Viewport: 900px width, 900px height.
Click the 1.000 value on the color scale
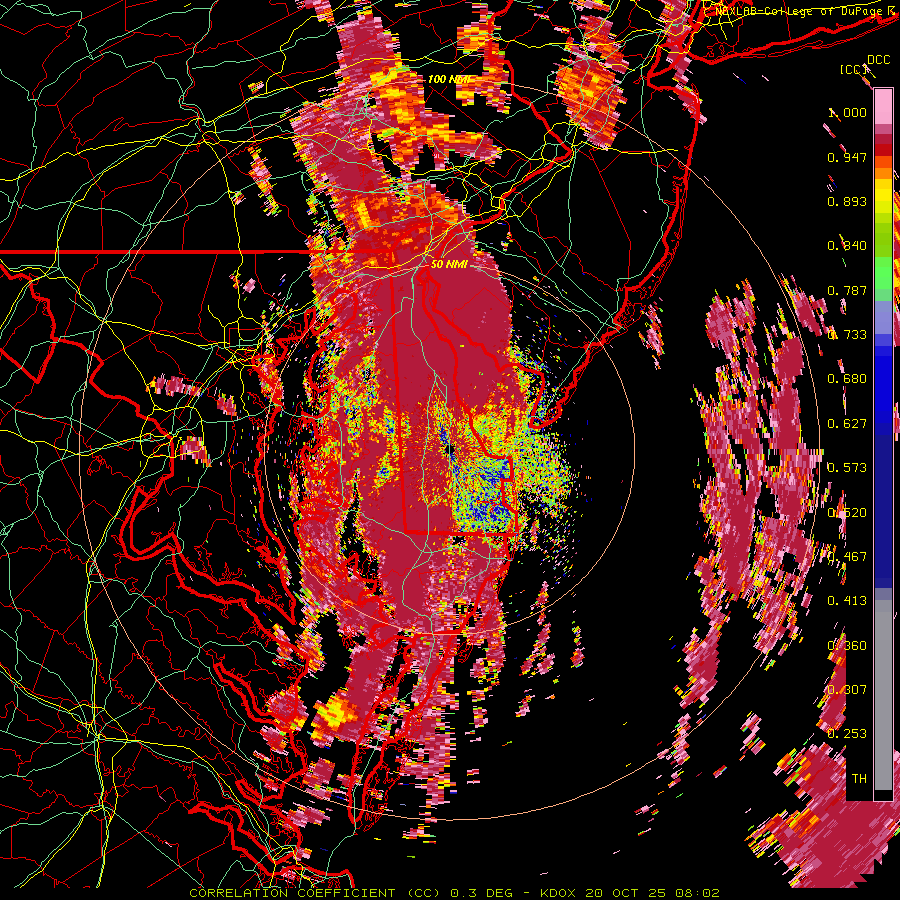click(x=847, y=113)
